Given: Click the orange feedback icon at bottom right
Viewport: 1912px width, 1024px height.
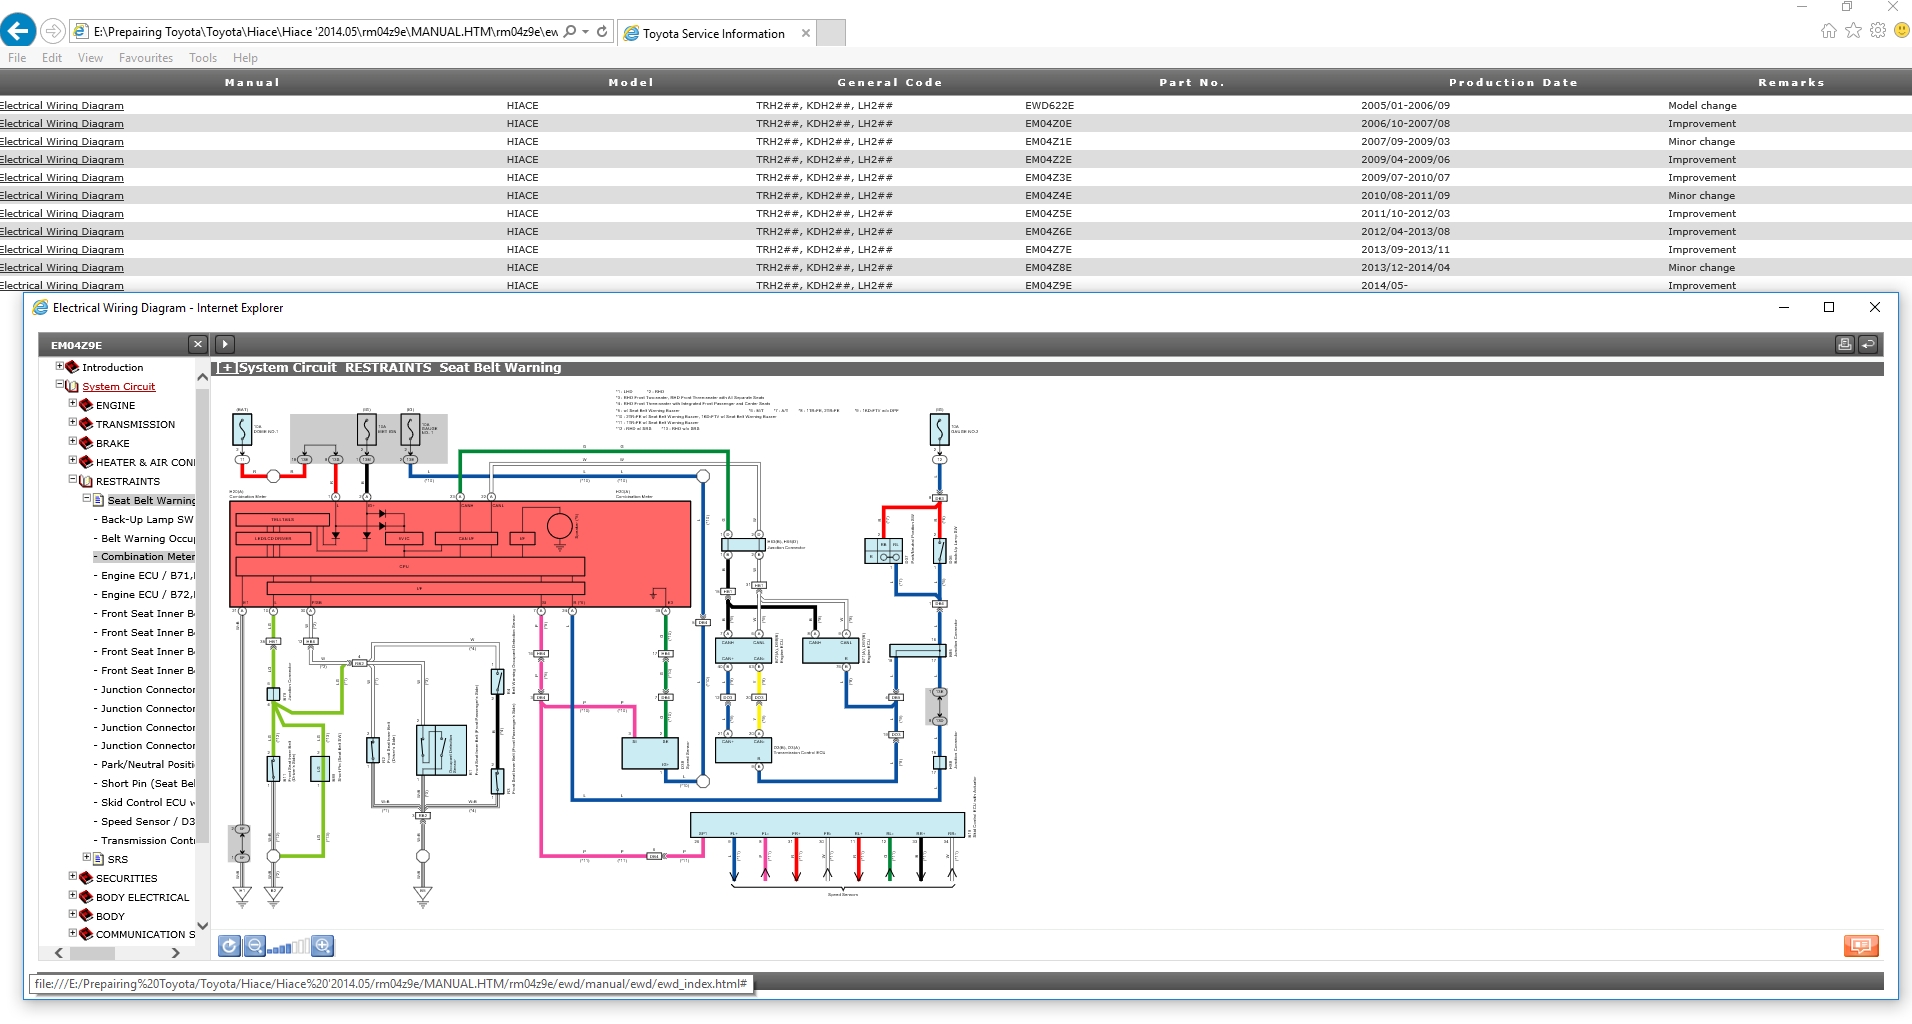Looking at the screenshot, I should pos(1860,946).
